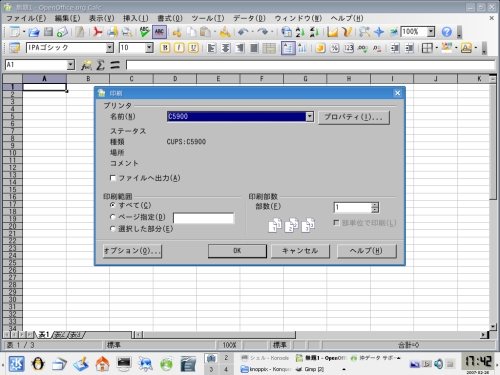Click the Cancel button in print dialog
500x375 pixels.
pos(300,251)
